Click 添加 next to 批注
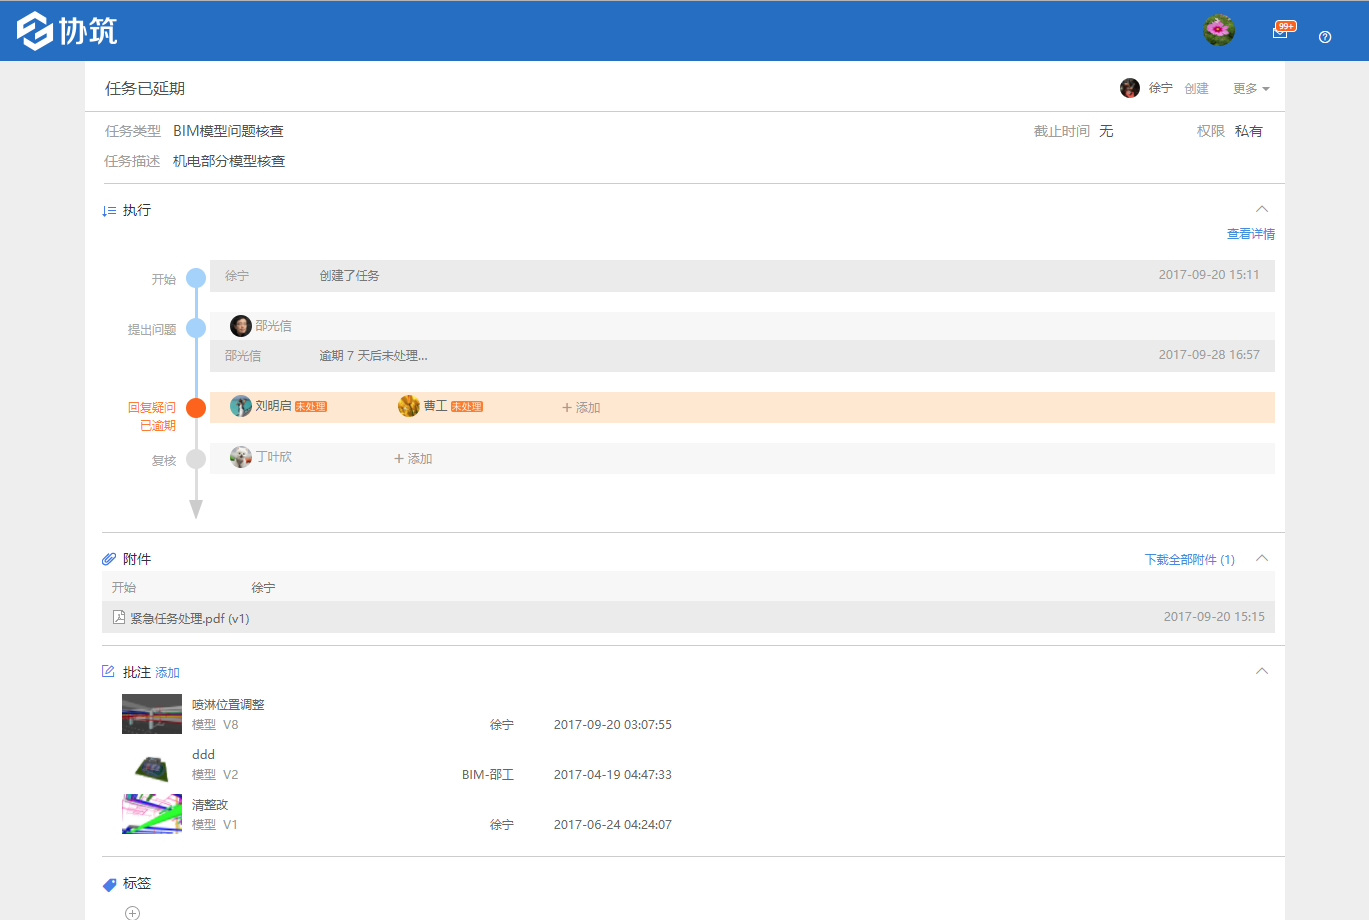Screen dimensions: 1369x920 pyautogui.click(x=167, y=673)
